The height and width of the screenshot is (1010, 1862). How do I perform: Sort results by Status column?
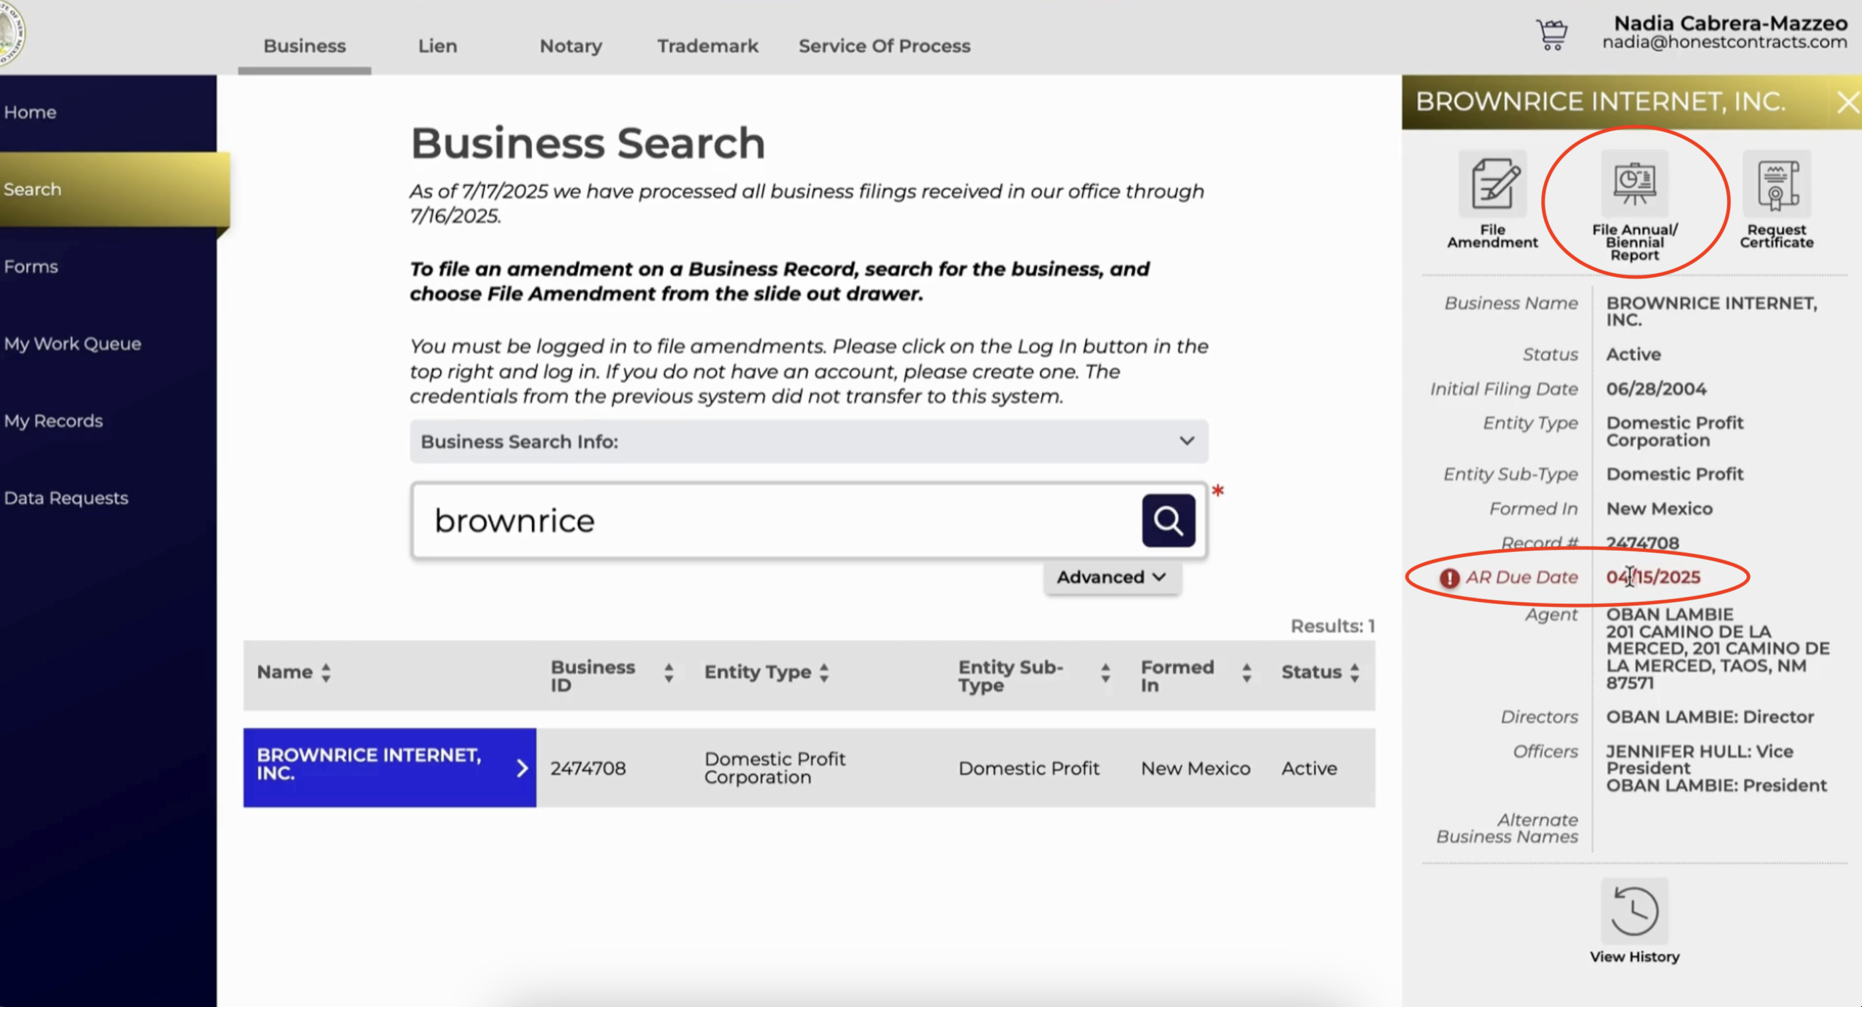click(x=1354, y=673)
